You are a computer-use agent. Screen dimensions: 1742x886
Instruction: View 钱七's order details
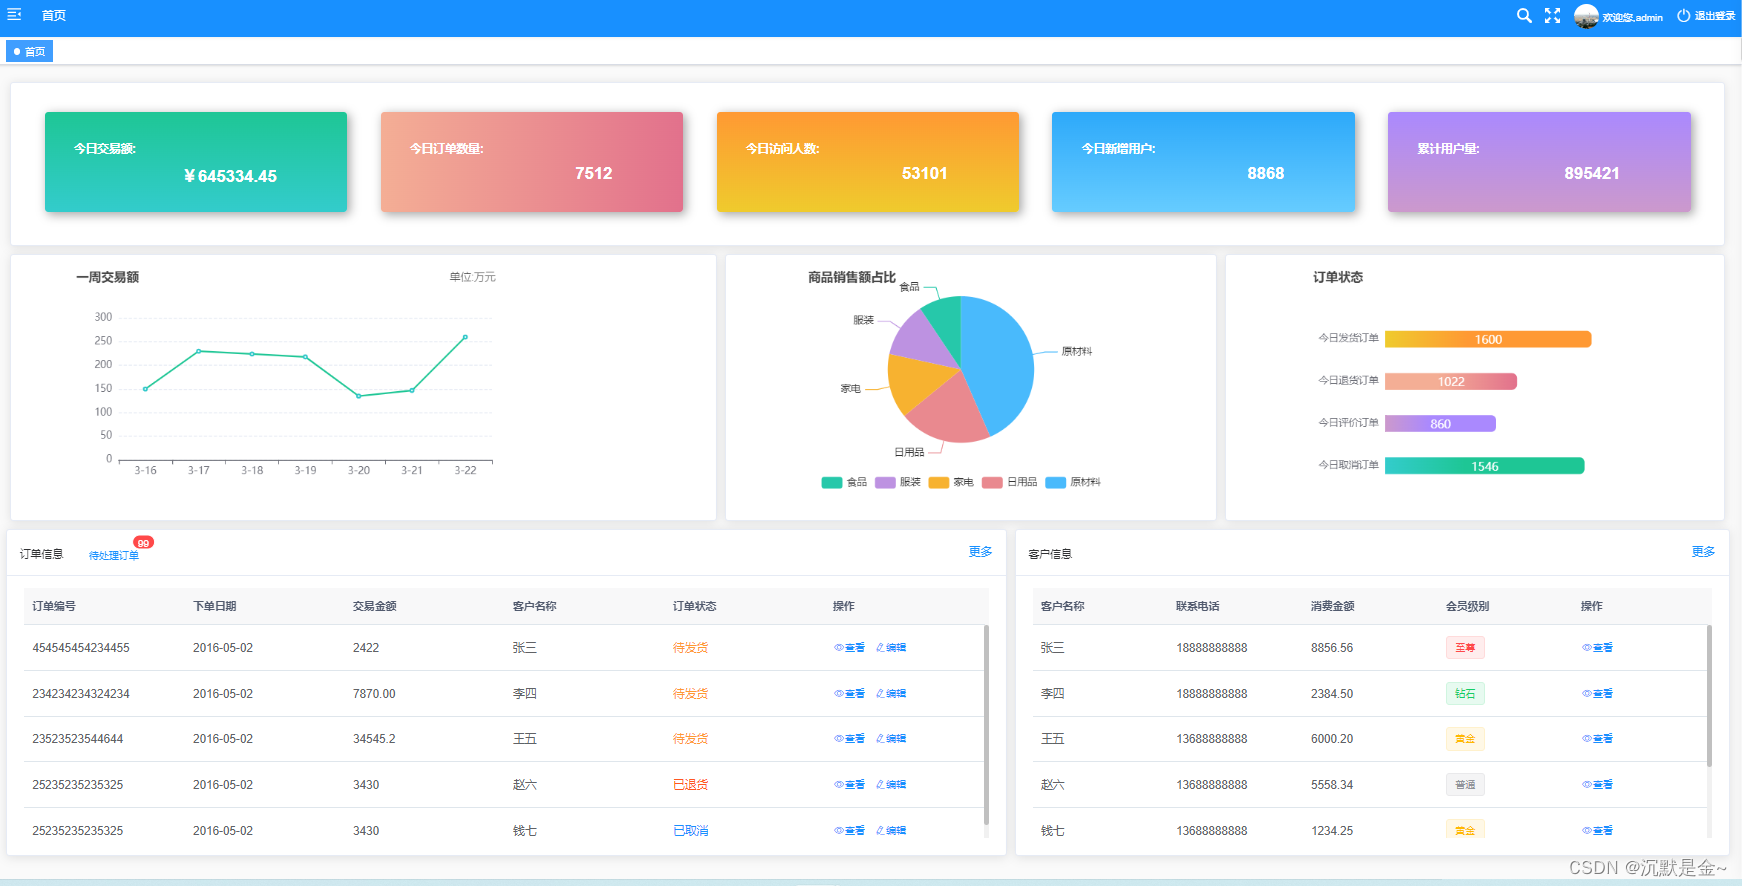[850, 831]
